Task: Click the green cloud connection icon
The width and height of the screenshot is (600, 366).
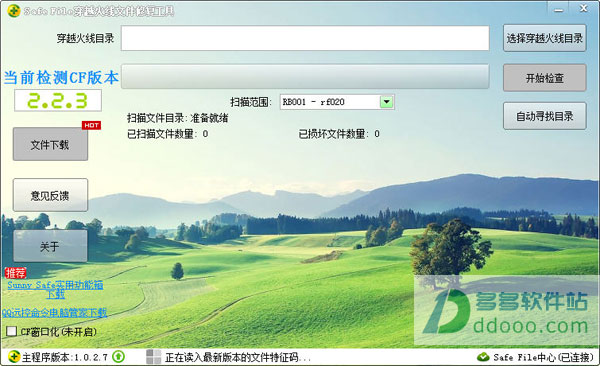Action: [x=483, y=357]
